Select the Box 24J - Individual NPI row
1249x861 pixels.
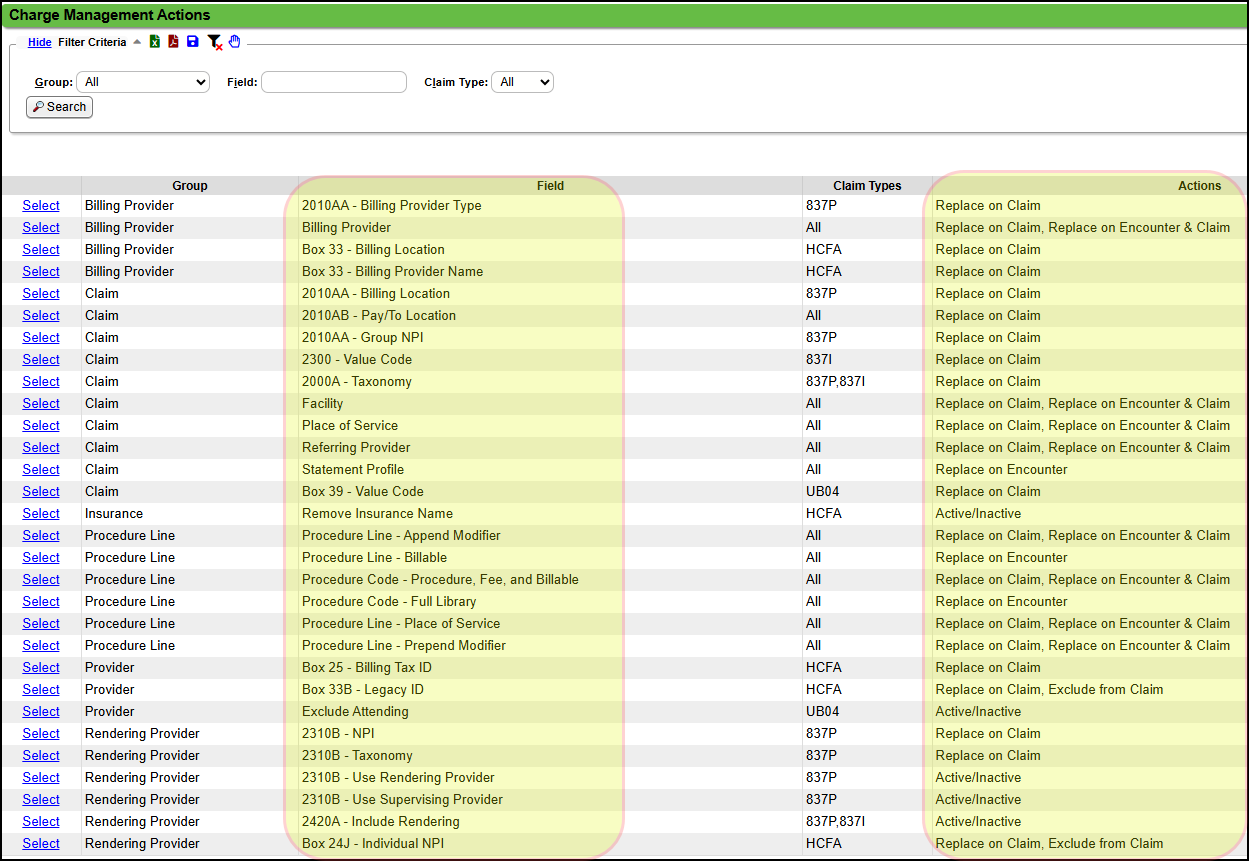(x=41, y=844)
